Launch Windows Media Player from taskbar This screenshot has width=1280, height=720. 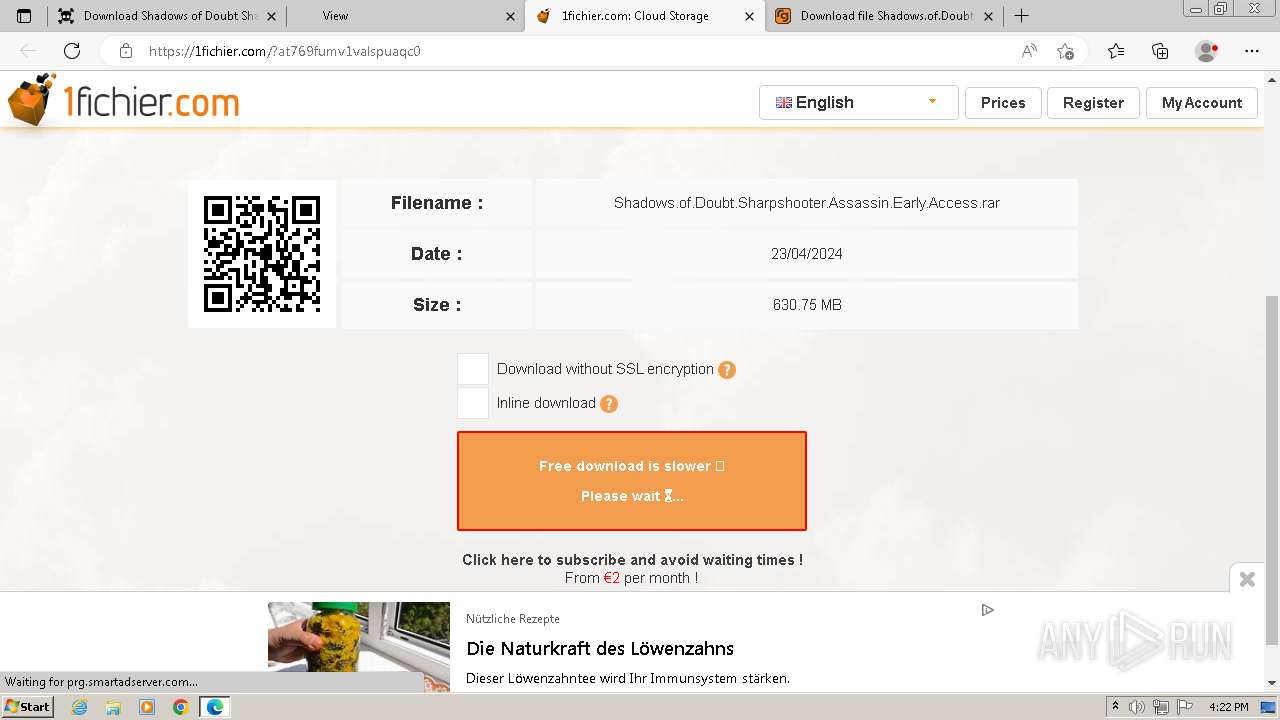147,707
